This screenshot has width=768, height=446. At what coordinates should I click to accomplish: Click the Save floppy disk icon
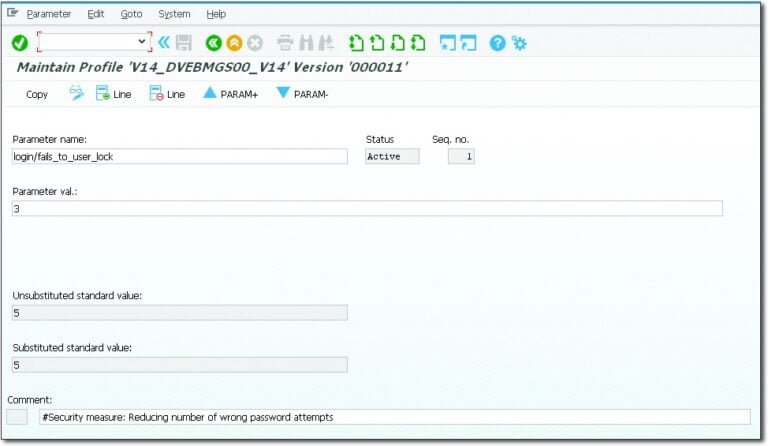pos(184,43)
